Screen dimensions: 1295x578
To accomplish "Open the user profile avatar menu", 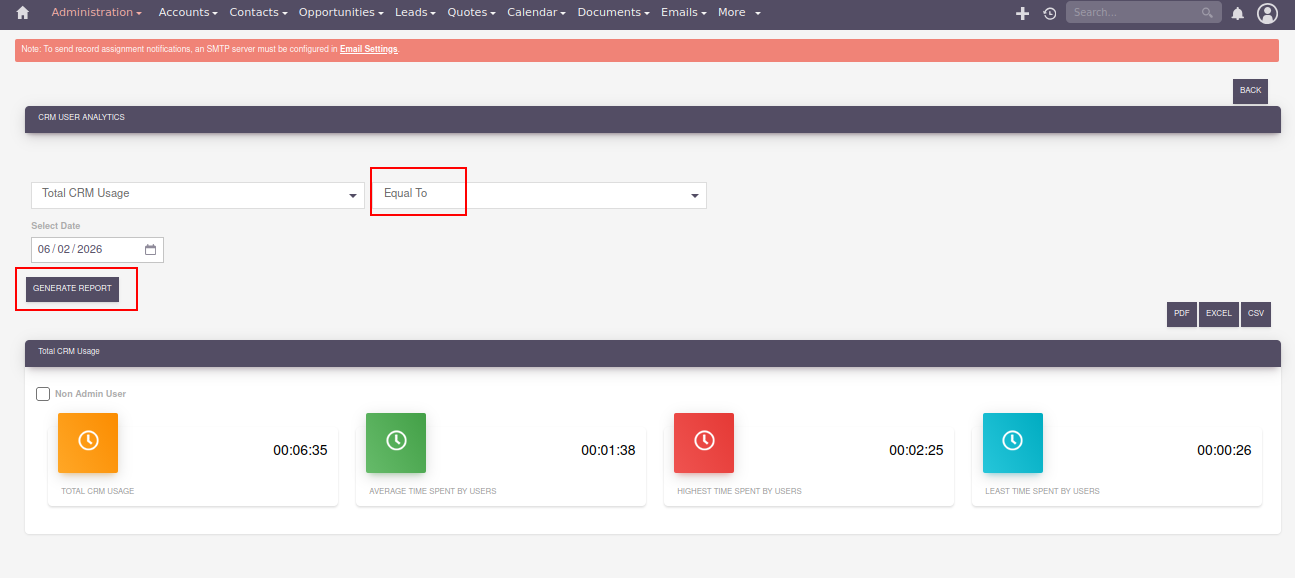I will click(1268, 13).
